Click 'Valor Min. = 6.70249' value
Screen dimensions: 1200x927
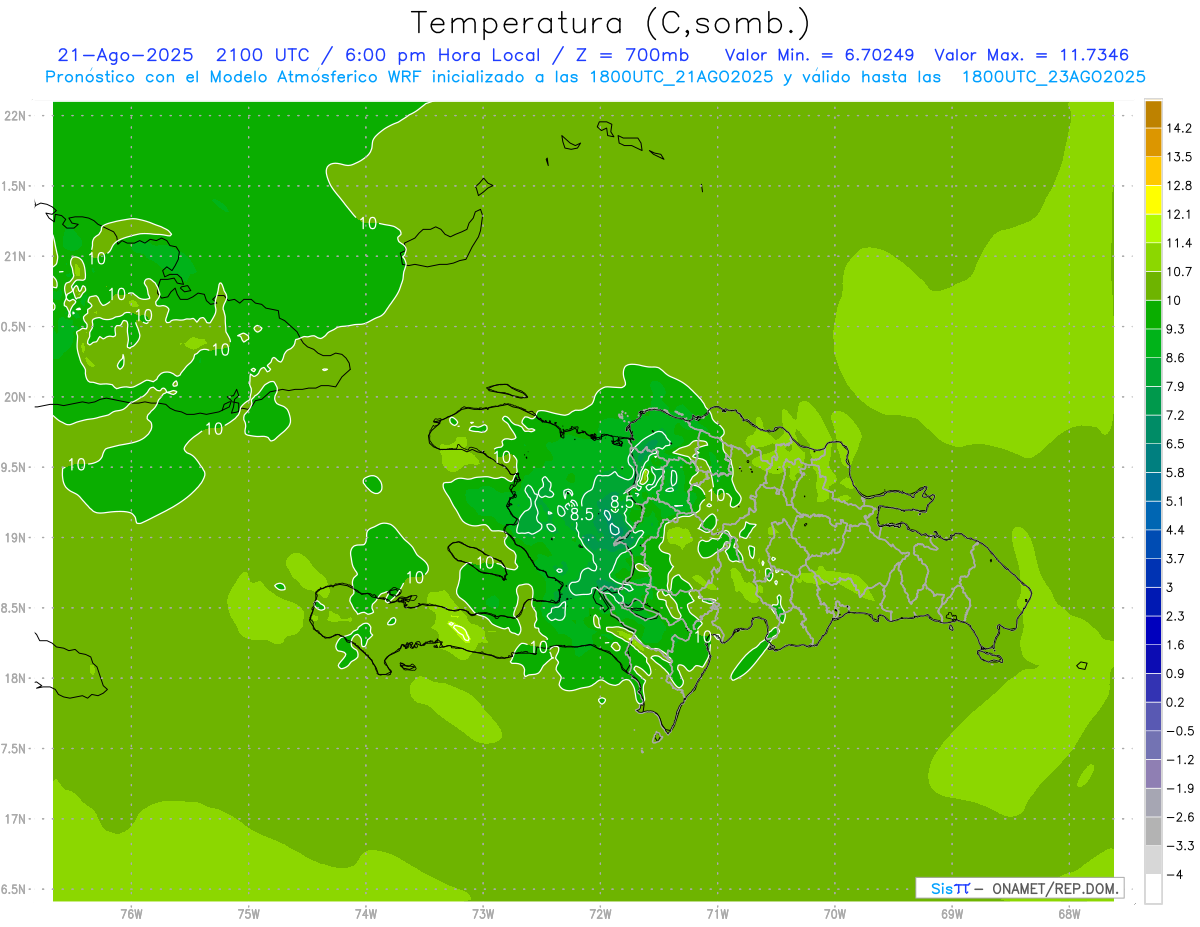(x=818, y=55)
